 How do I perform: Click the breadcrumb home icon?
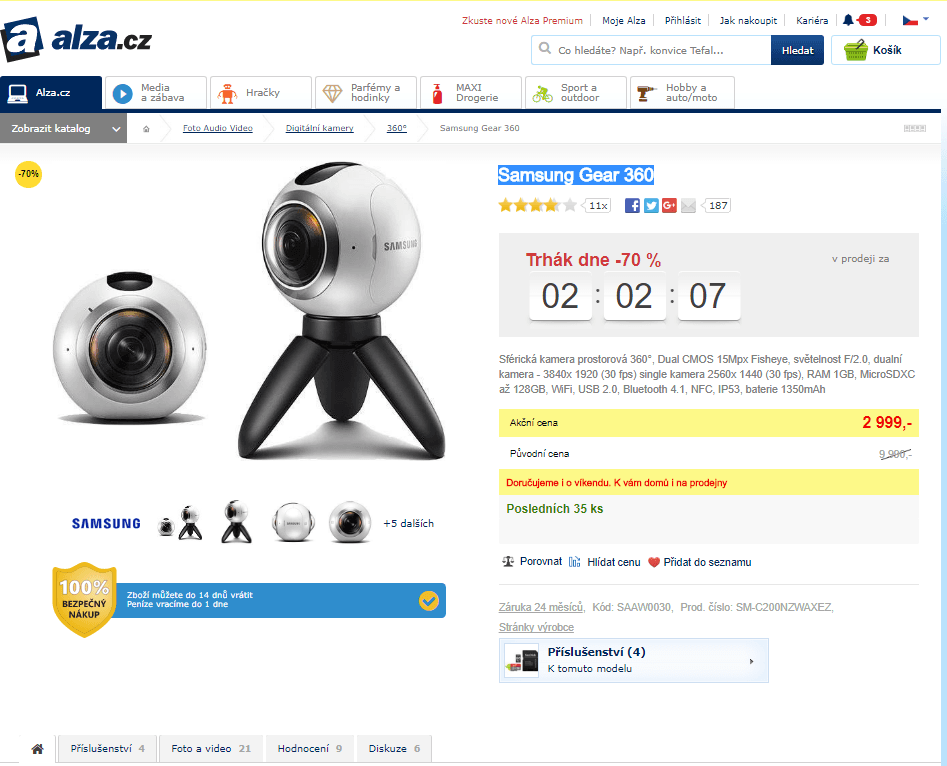pyautogui.click(x=146, y=129)
